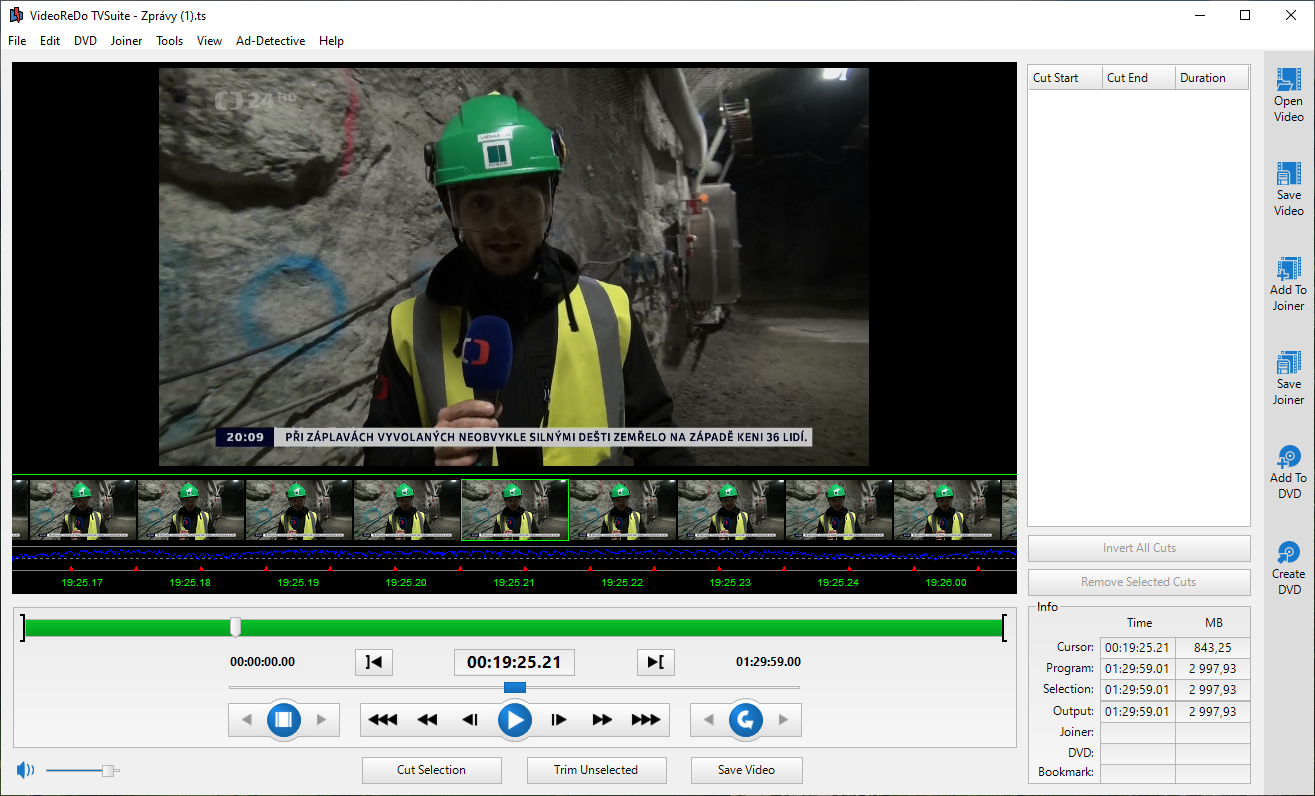1315x796 pixels.
Task: Set selection end marker button
Action: [x=655, y=662]
